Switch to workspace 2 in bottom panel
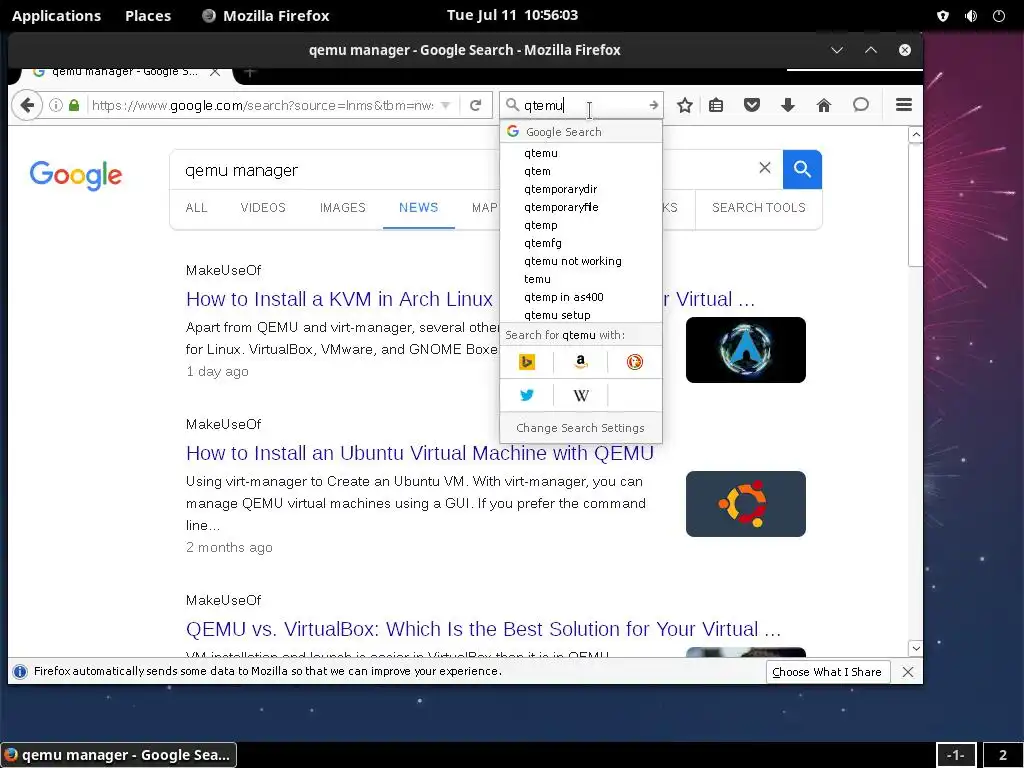This screenshot has width=1024, height=768. (x=1002, y=755)
